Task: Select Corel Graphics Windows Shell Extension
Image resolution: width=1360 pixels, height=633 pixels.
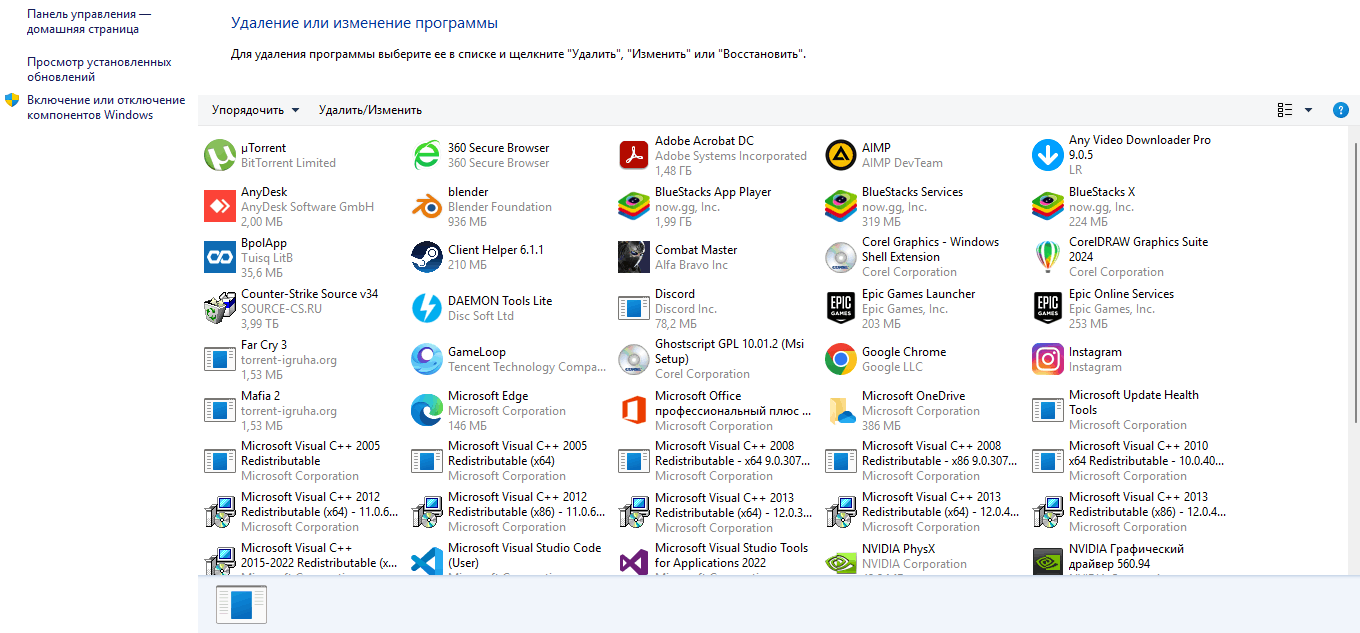Action: [921, 257]
